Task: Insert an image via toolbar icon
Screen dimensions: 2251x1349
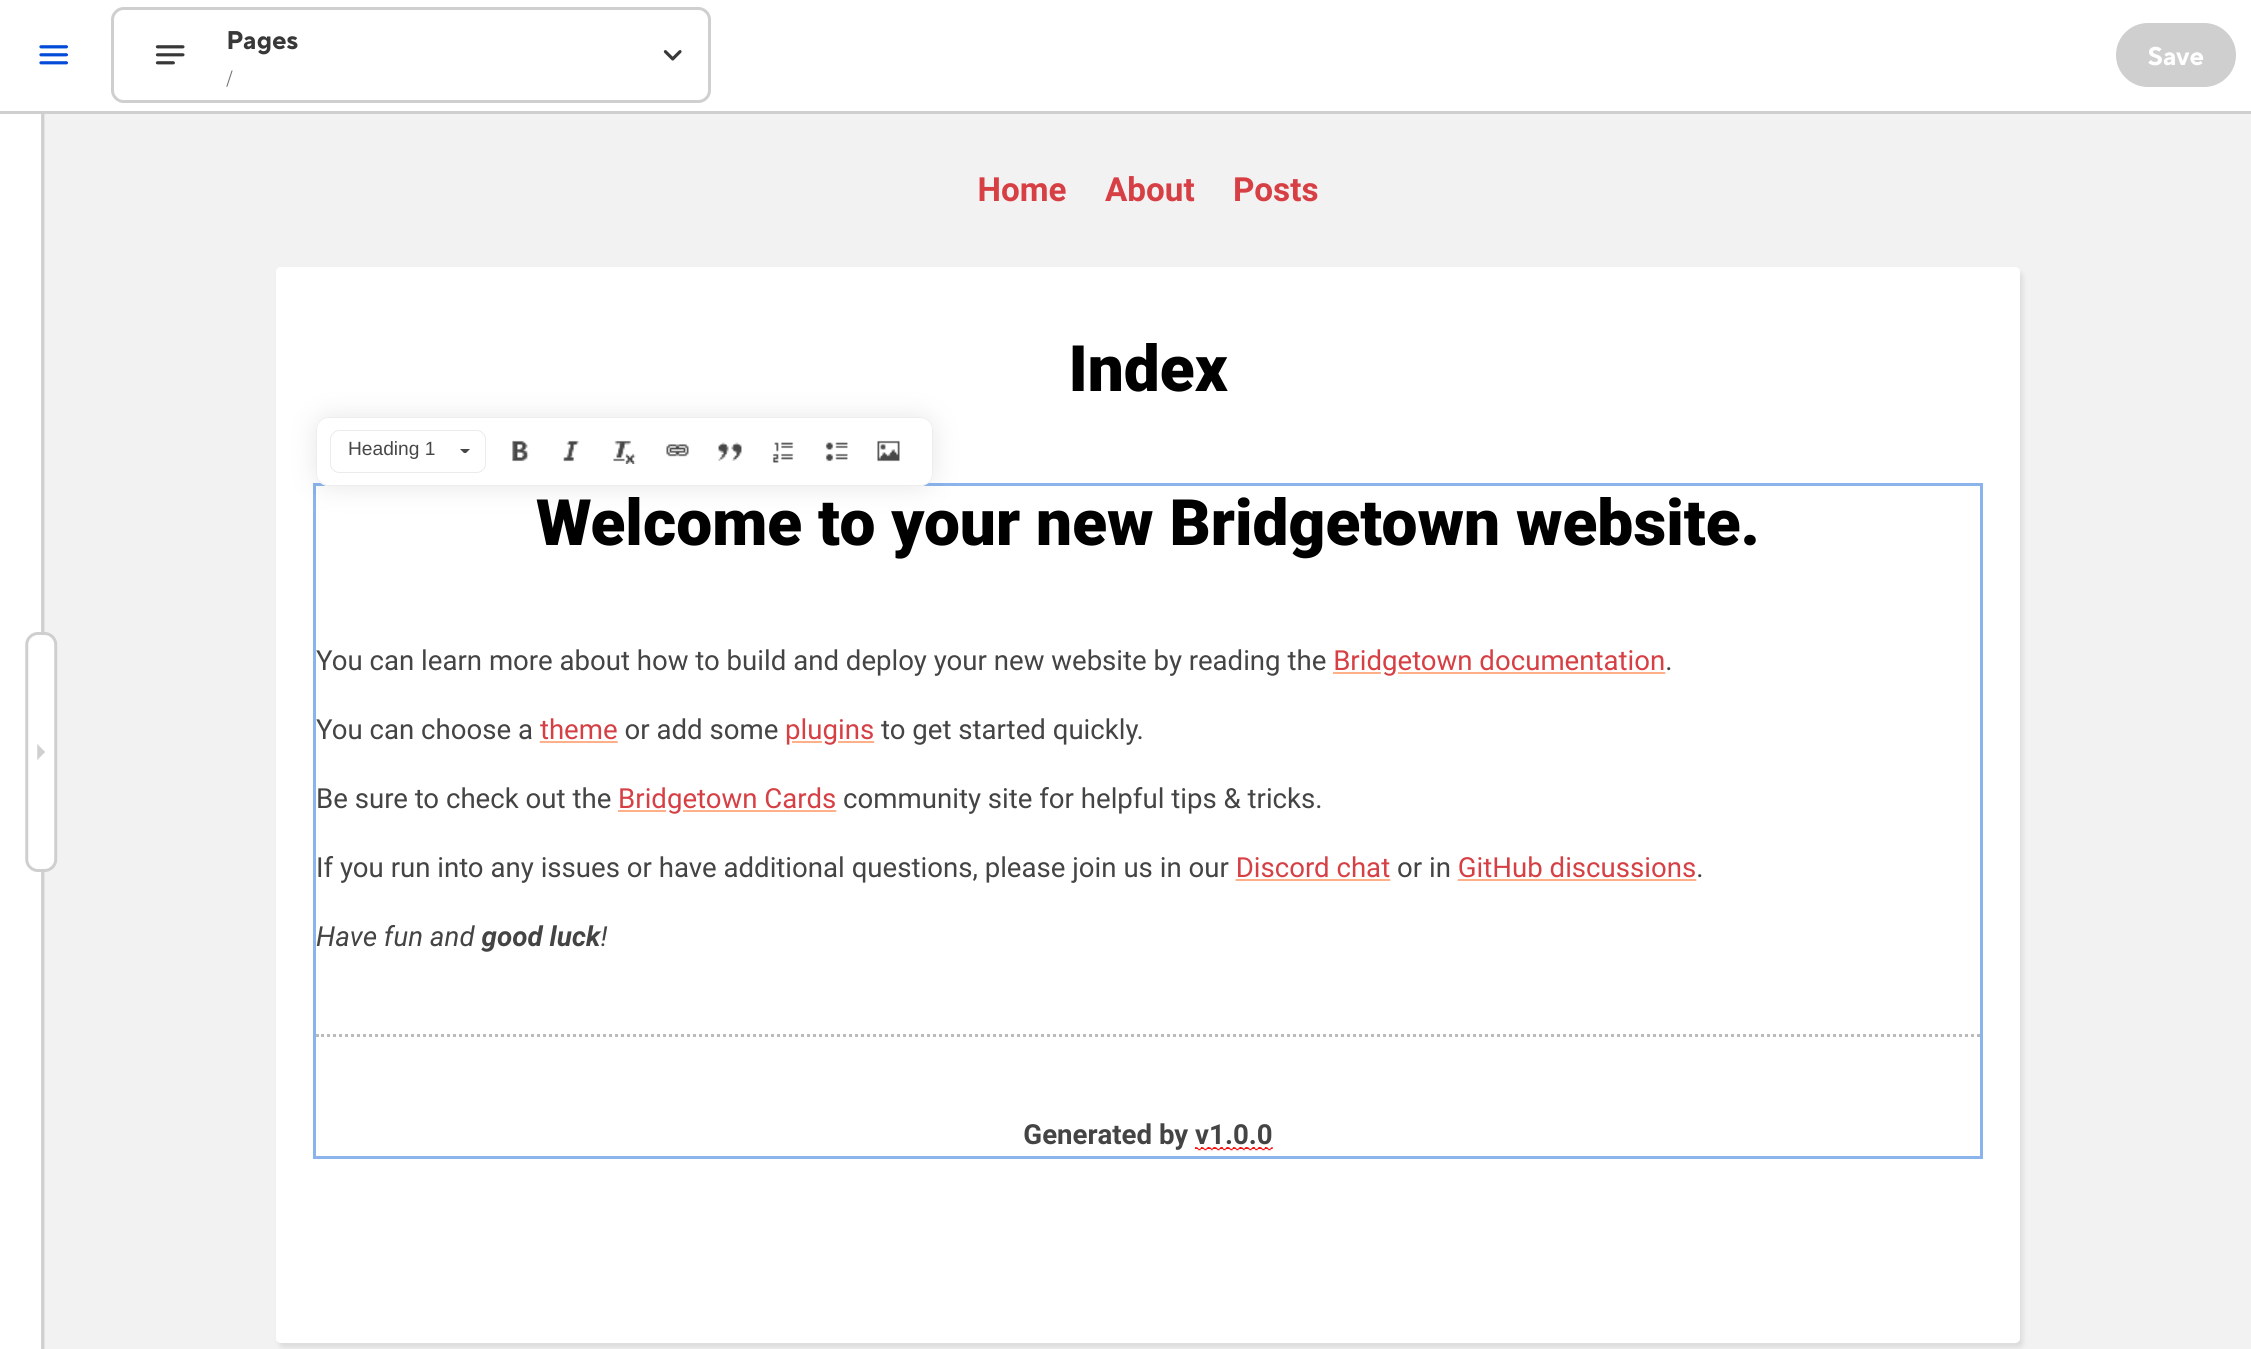Action: click(888, 451)
